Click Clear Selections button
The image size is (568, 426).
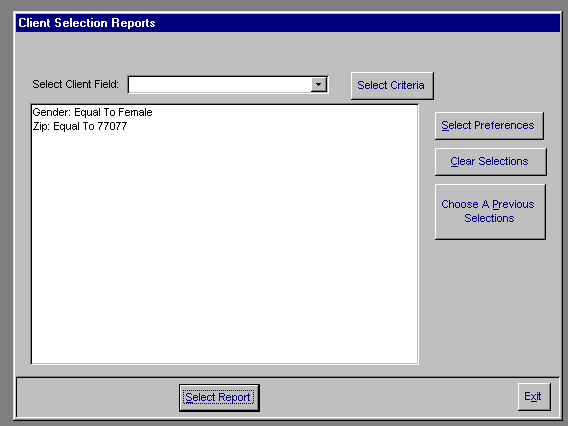[x=490, y=162]
